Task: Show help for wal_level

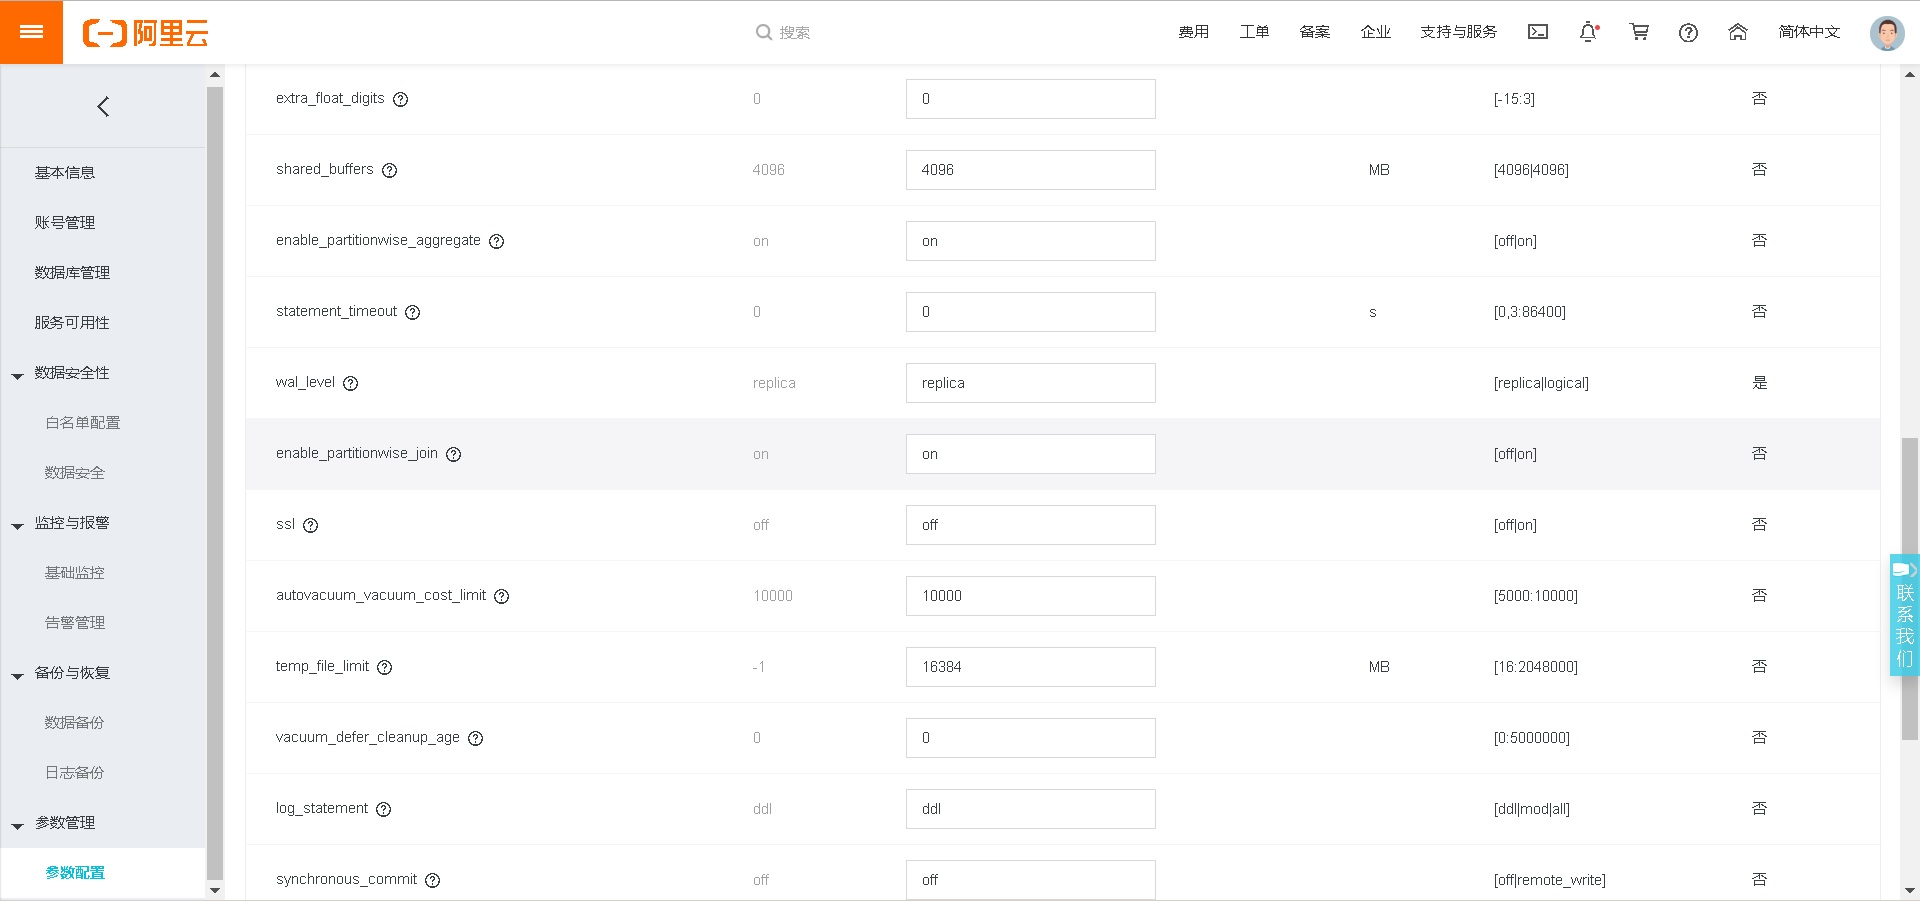Action: point(351,383)
